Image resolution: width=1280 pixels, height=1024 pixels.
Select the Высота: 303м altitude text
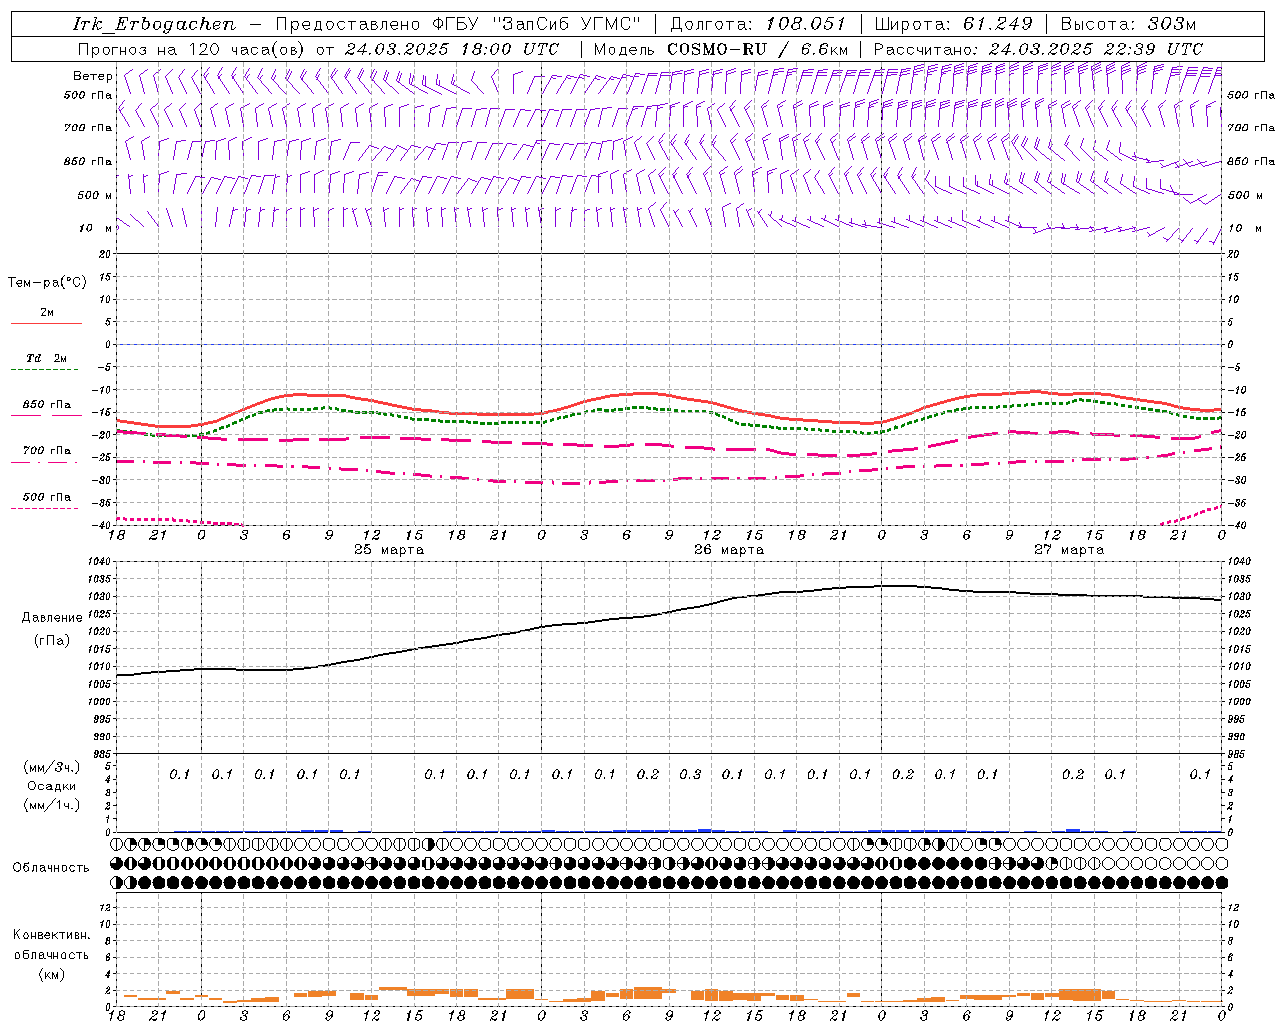[1128, 24]
